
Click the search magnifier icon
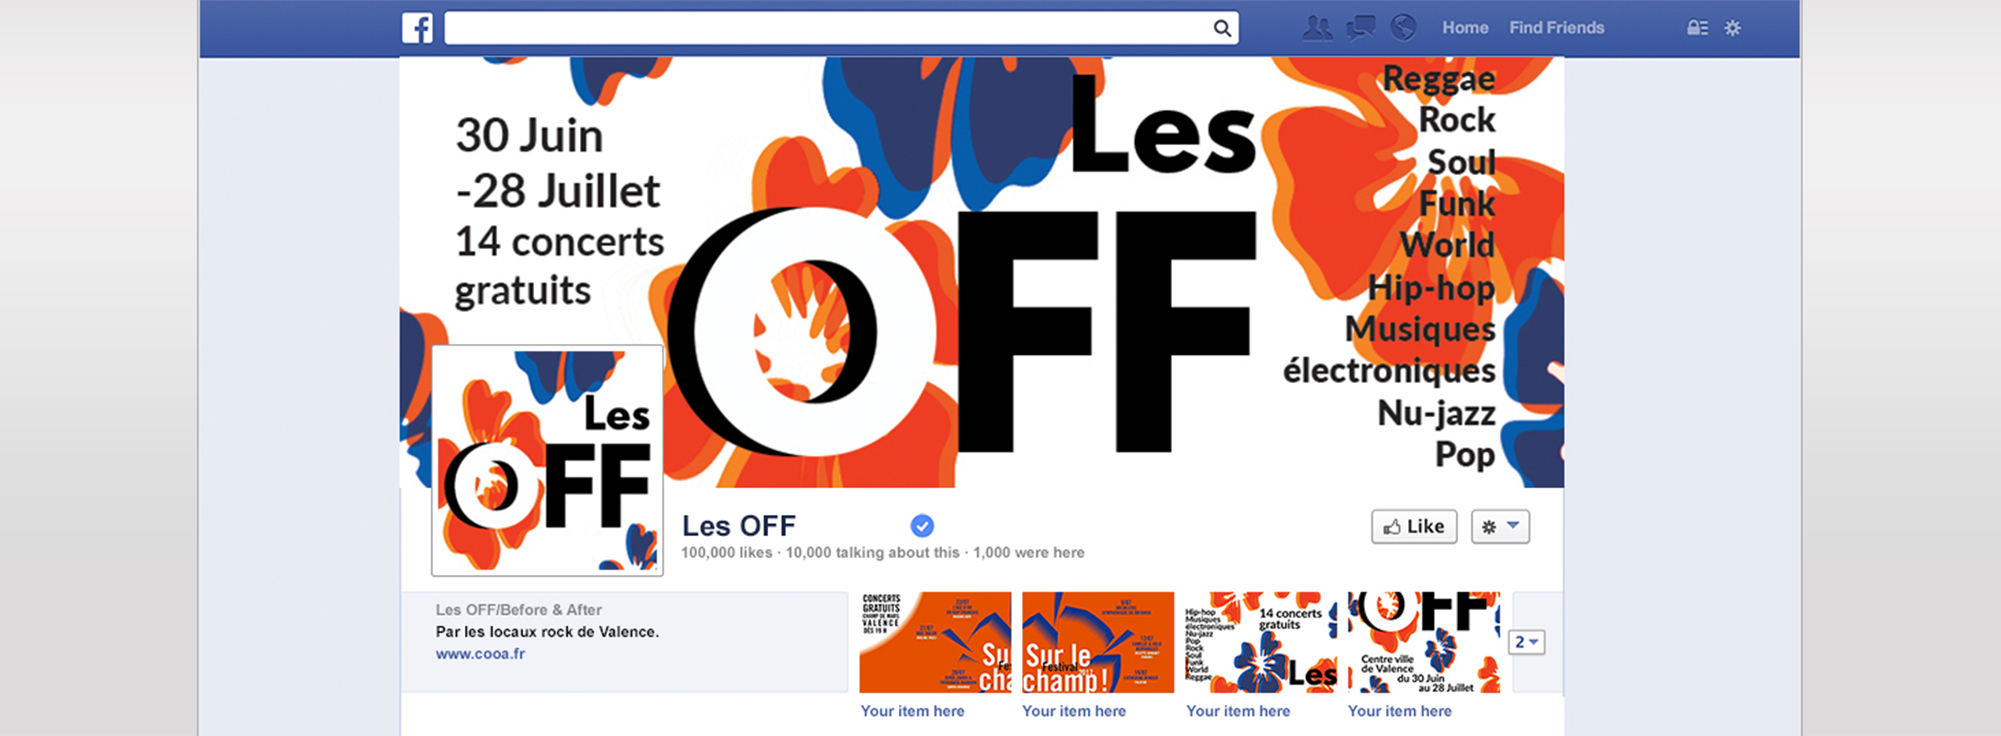[x=1222, y=28]
